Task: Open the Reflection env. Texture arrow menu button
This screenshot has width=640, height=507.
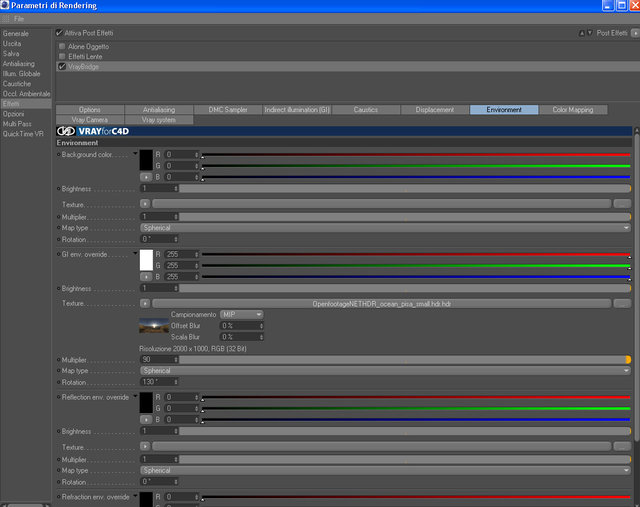Action: click(x=145, y=446)
